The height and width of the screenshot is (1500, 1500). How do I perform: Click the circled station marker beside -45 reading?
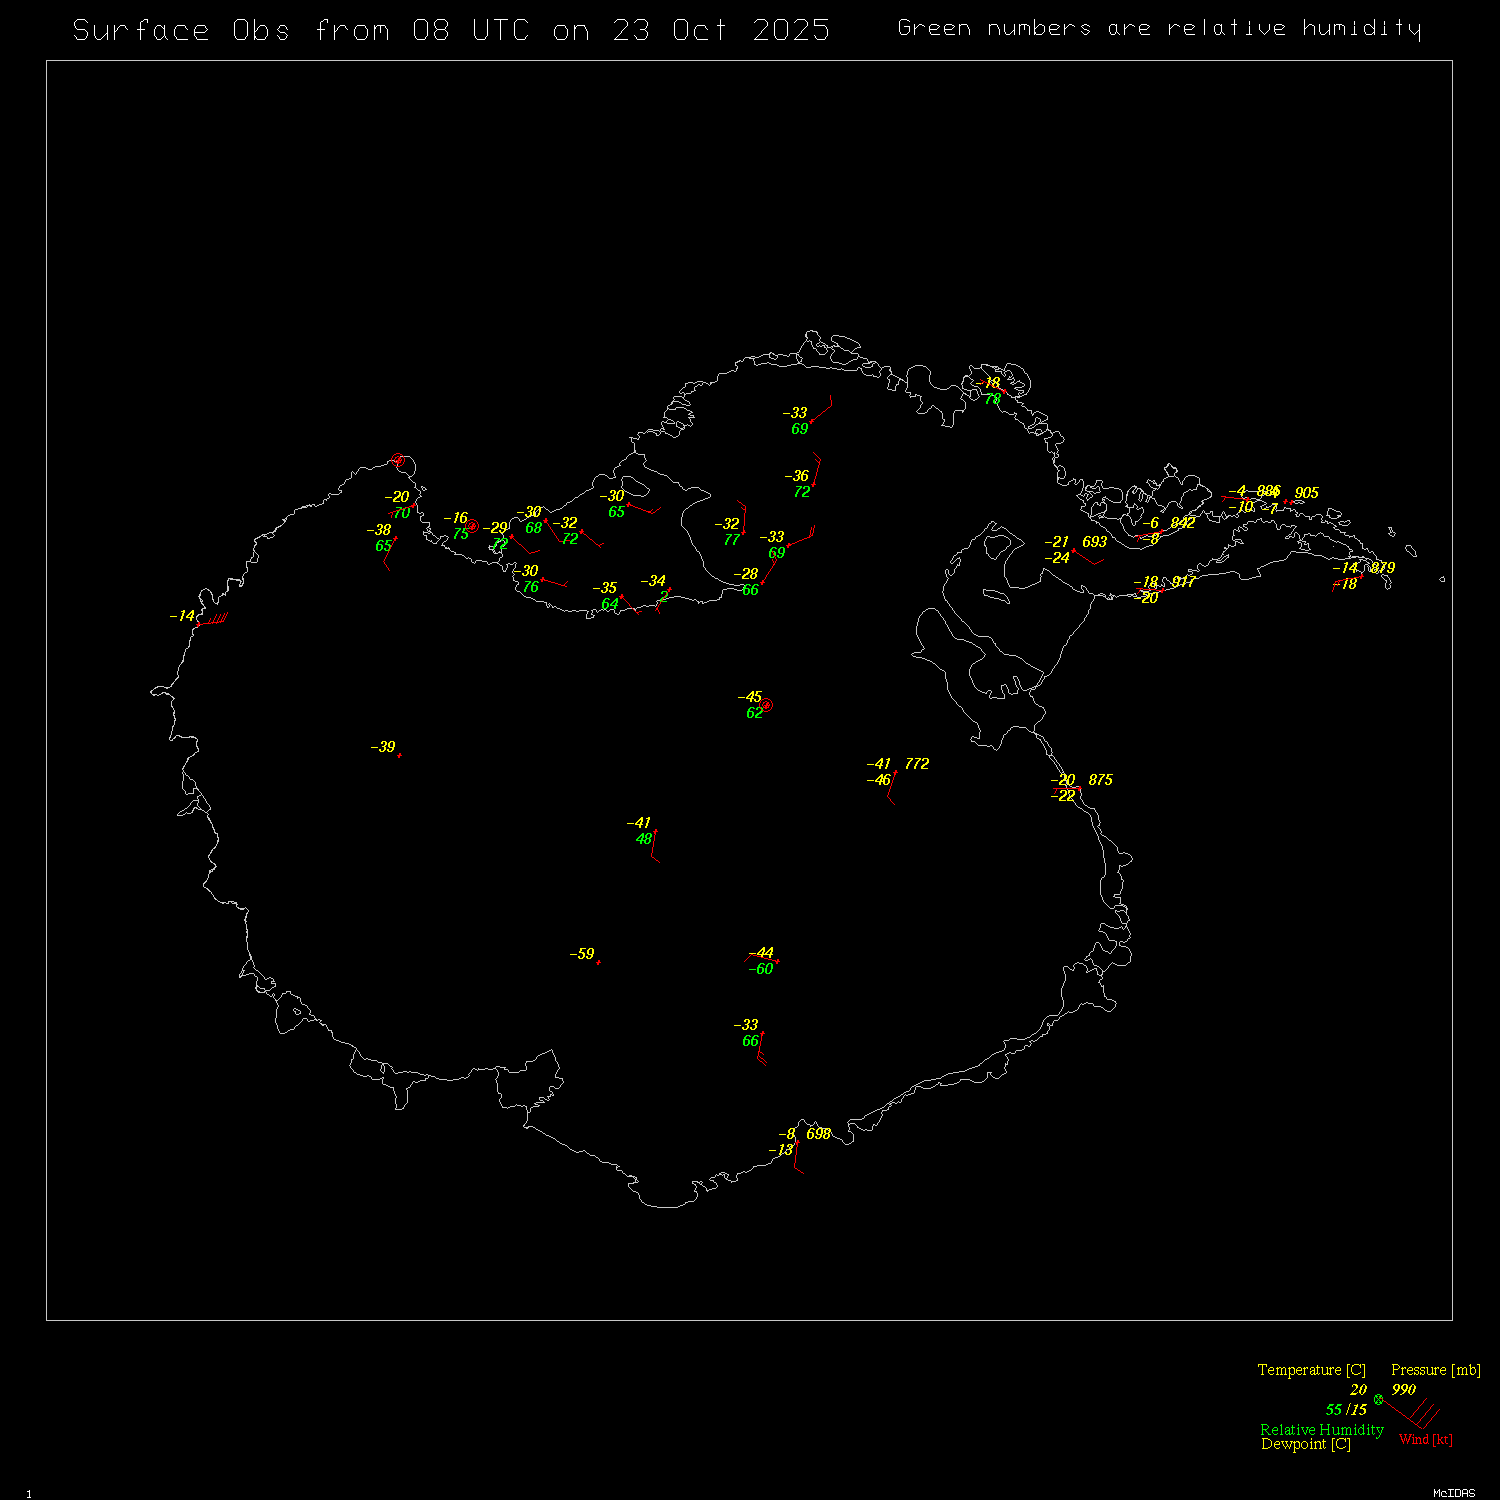767,705
